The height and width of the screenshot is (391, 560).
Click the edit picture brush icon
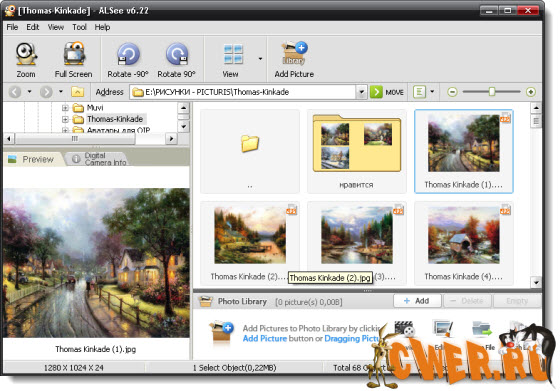[443, 329]
